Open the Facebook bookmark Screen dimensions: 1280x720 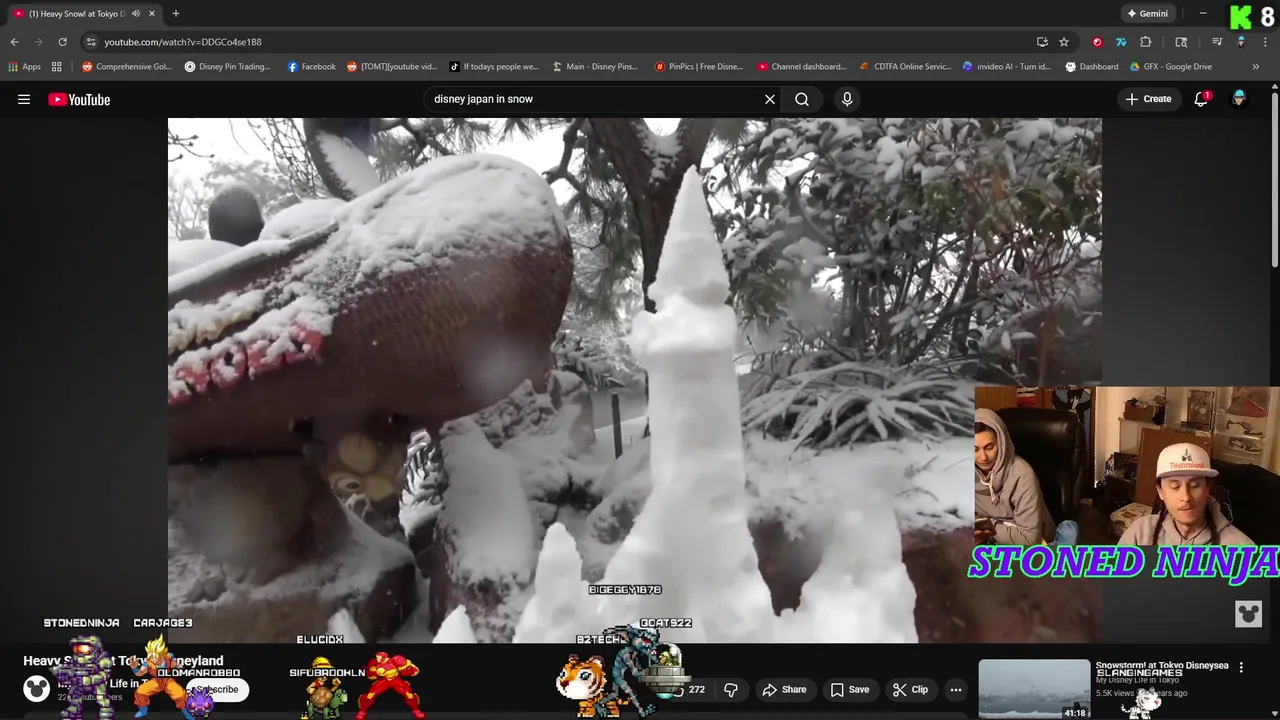pos(311,67)
